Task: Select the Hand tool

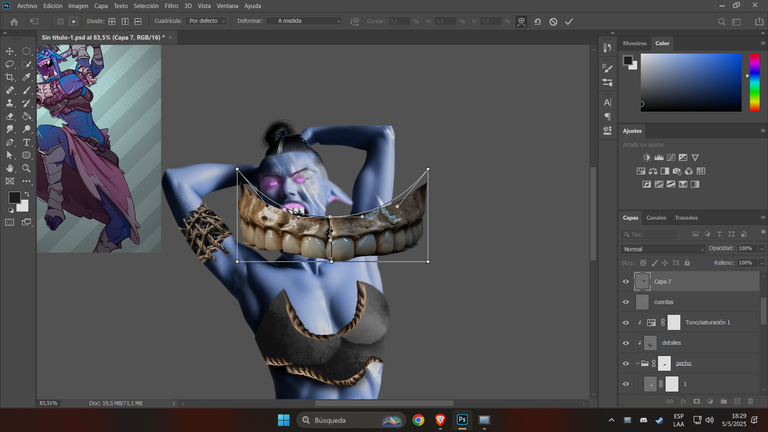Action: pyautogui.click(x=9, y=168)
